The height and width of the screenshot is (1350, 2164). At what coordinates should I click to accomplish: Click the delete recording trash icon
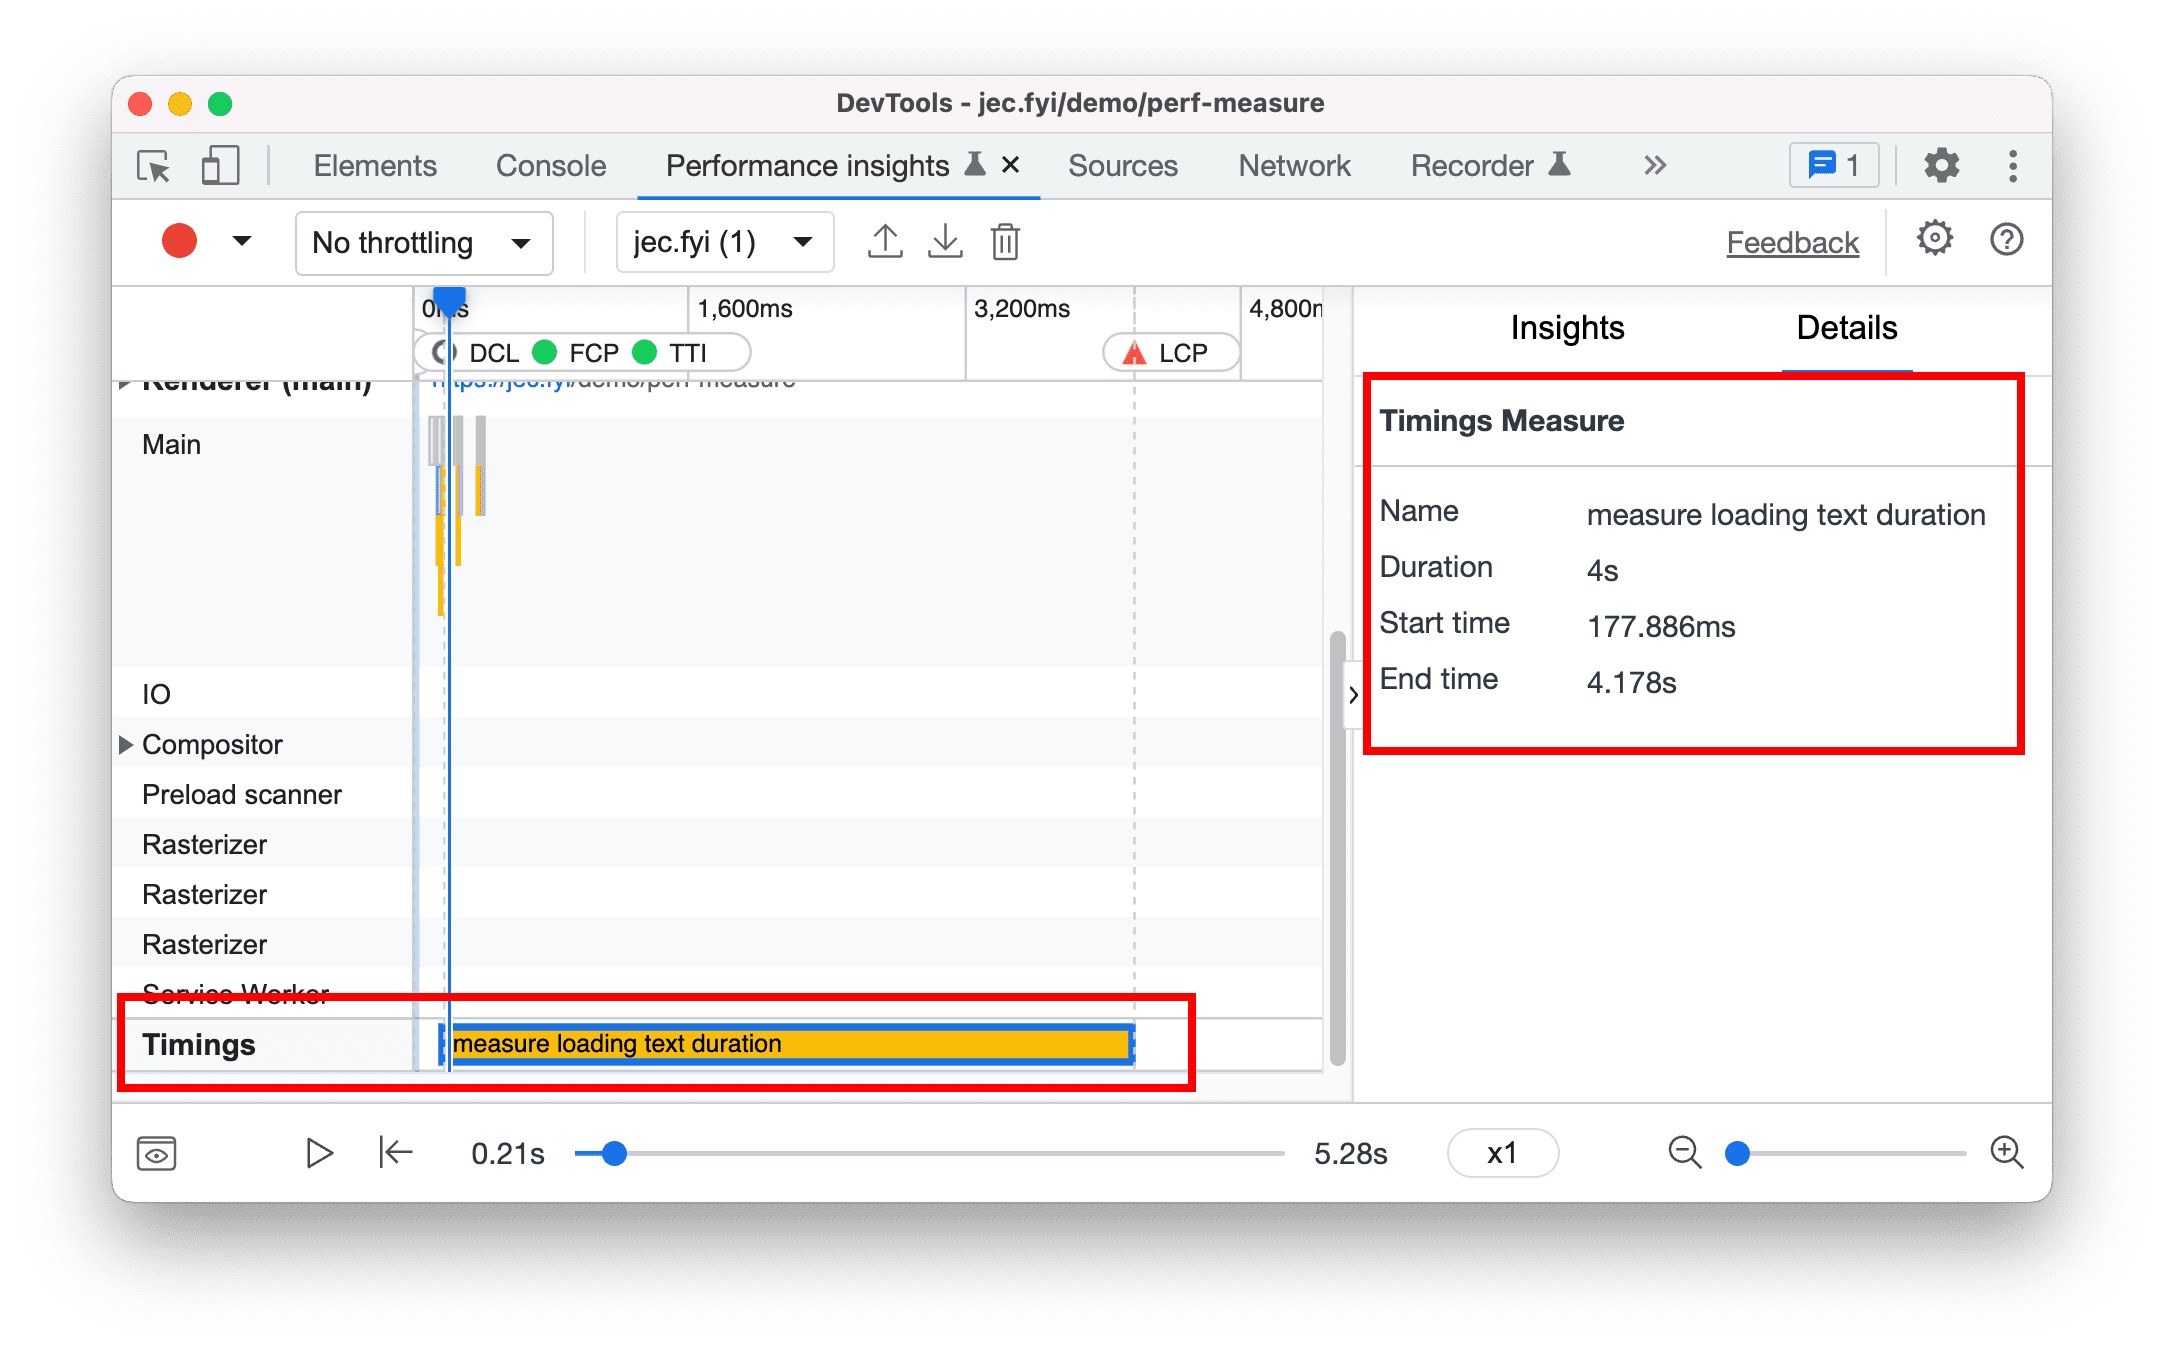[x=1007, y=241]
